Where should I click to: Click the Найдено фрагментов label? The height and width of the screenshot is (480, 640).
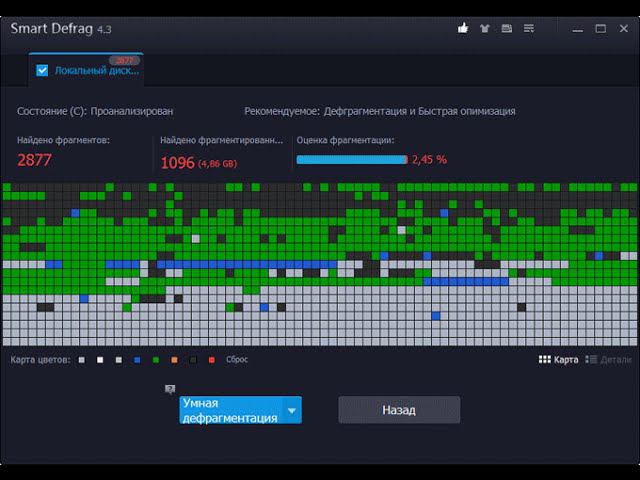tap(63, 140)
